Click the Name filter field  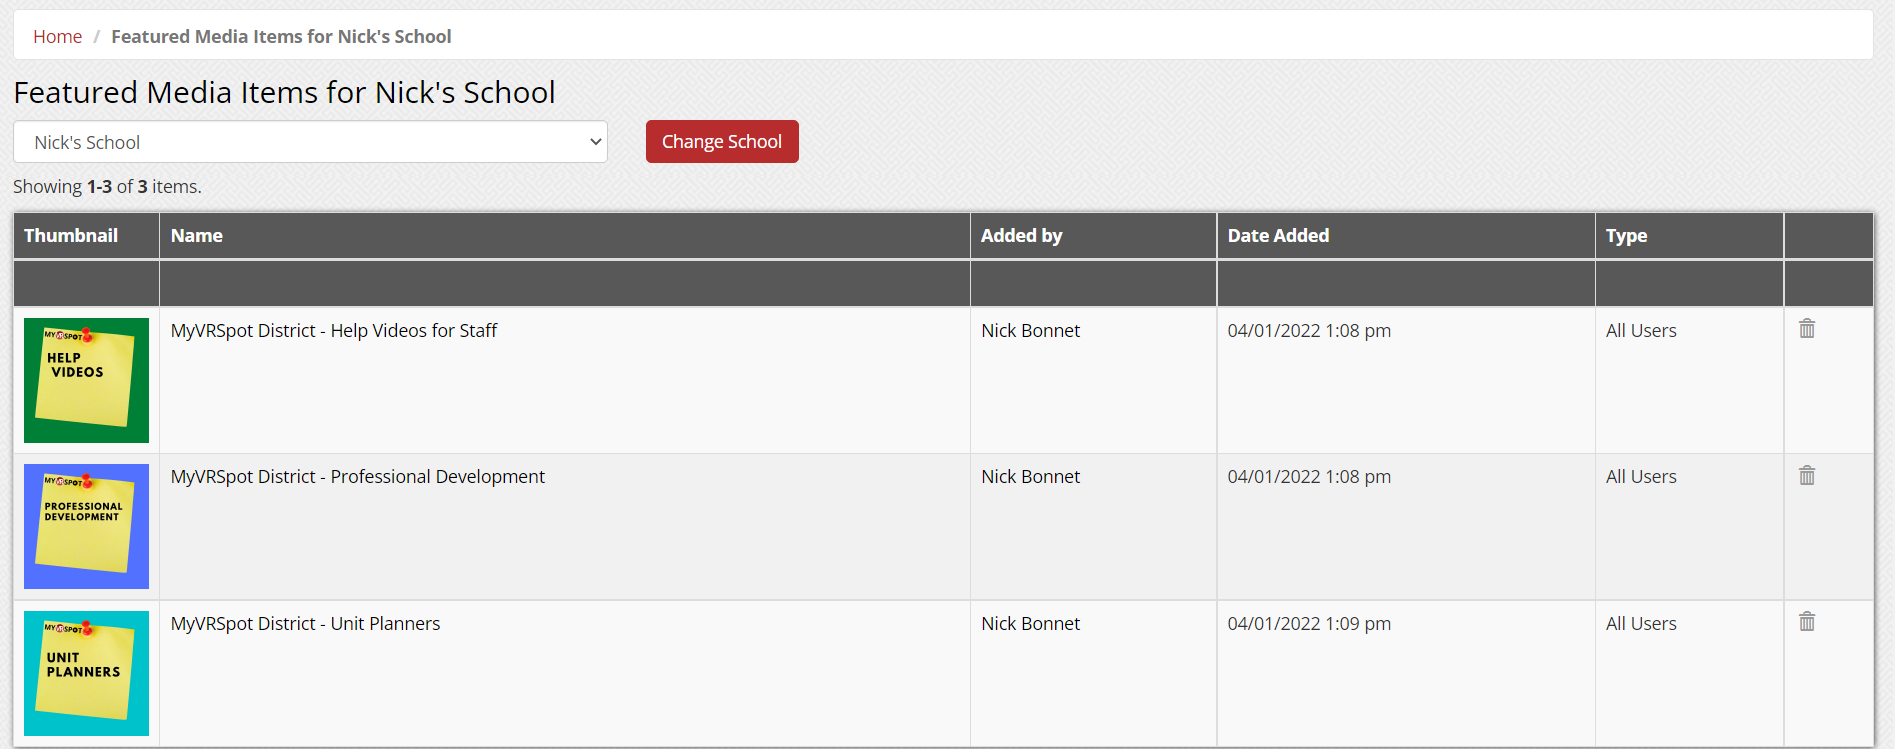pyautogui.click(x=564, y=284)
